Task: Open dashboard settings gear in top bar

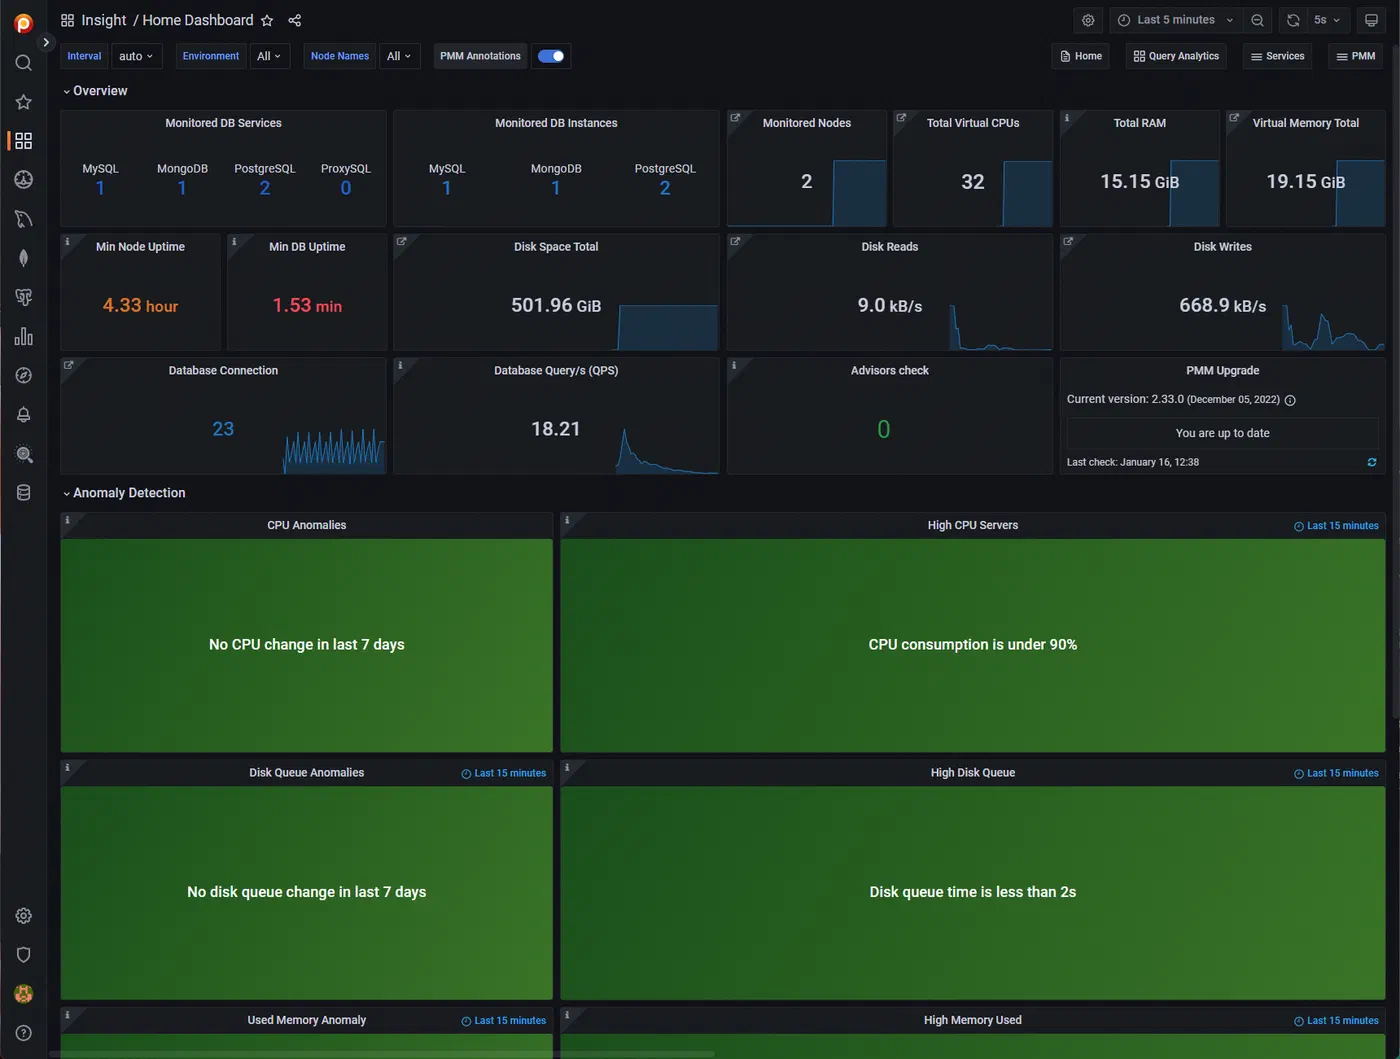Action: [x=1088, y=20]
